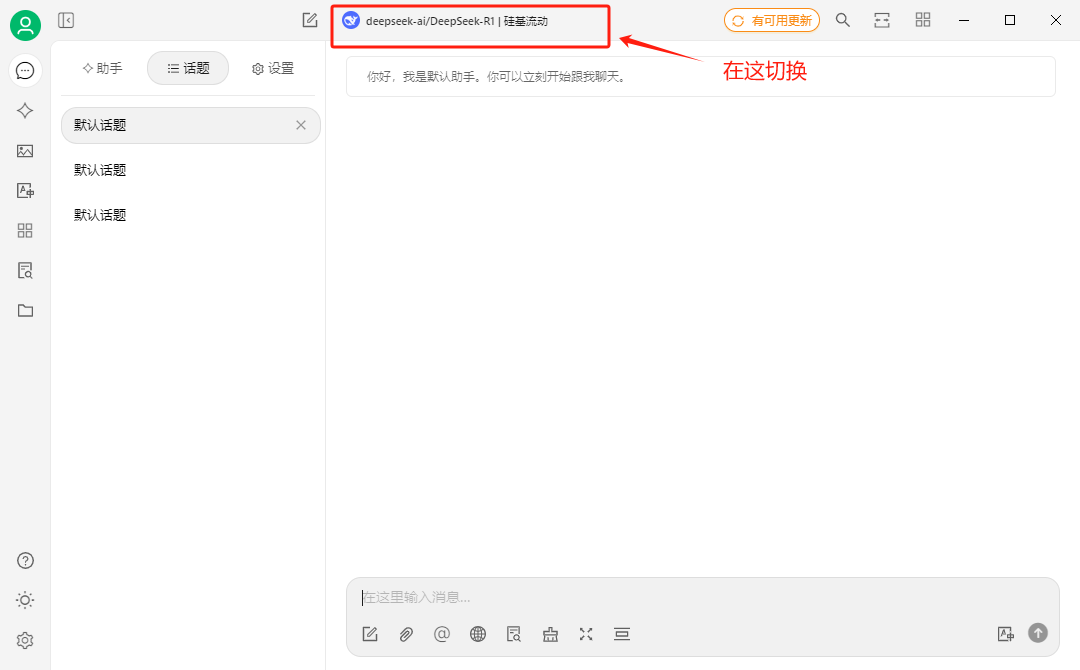
Task: Toggle the light/dark theme
Action: click(x=25, y=599)
